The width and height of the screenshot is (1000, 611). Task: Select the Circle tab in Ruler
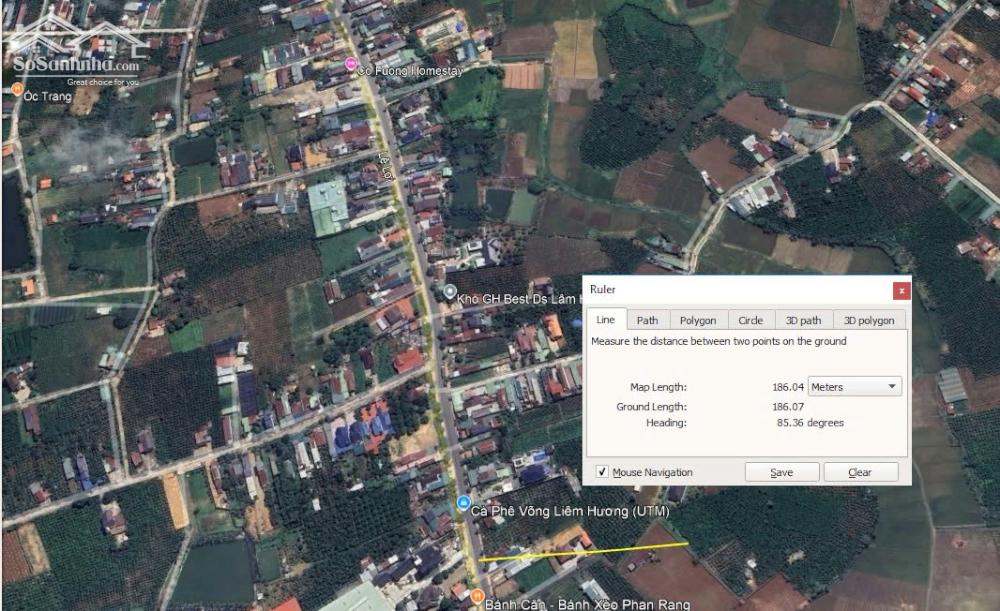tap(750, 320)
